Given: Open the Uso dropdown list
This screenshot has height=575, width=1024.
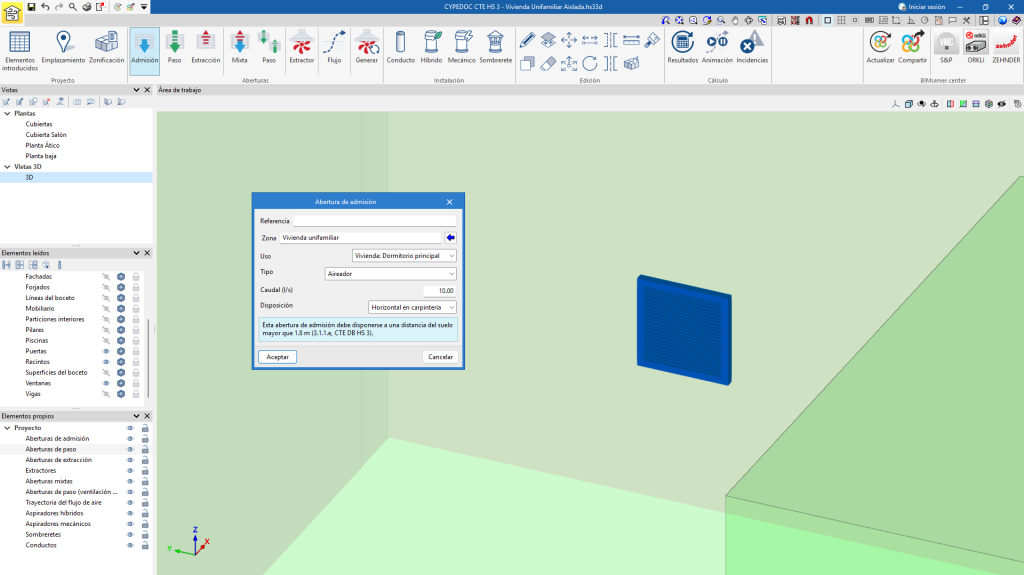Looking at the screenshot, I should 397,256.
